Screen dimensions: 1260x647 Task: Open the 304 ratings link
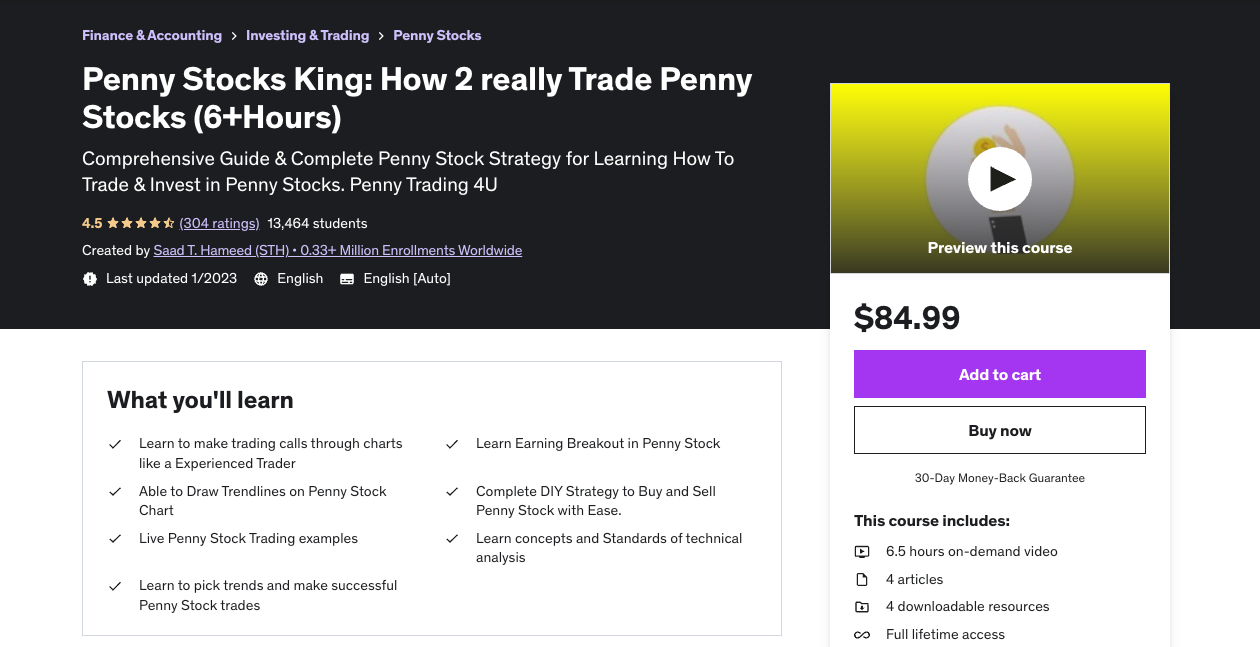[x=219, y=223]
